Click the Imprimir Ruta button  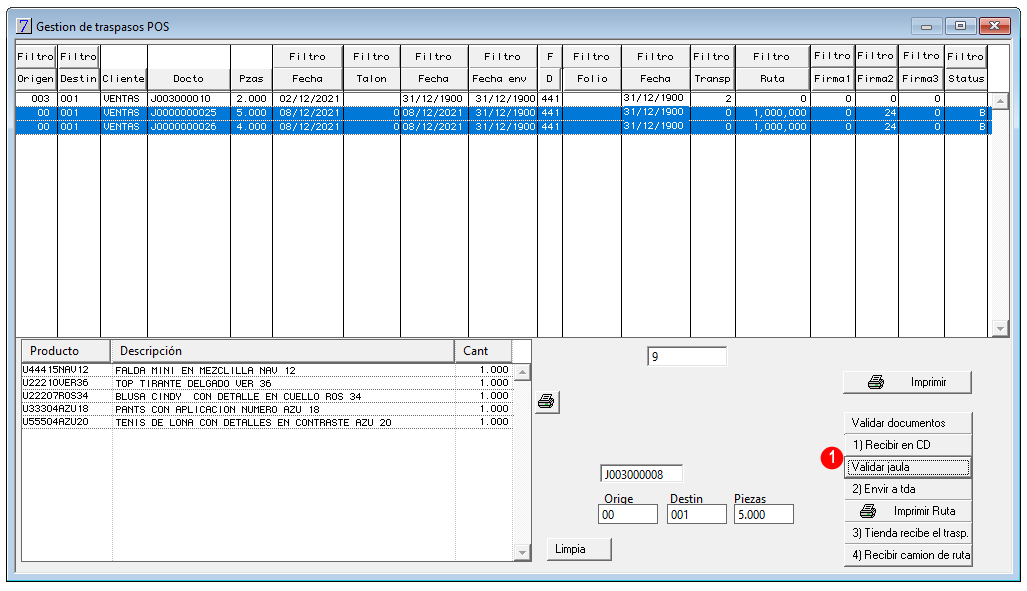(x=907, y=511)
